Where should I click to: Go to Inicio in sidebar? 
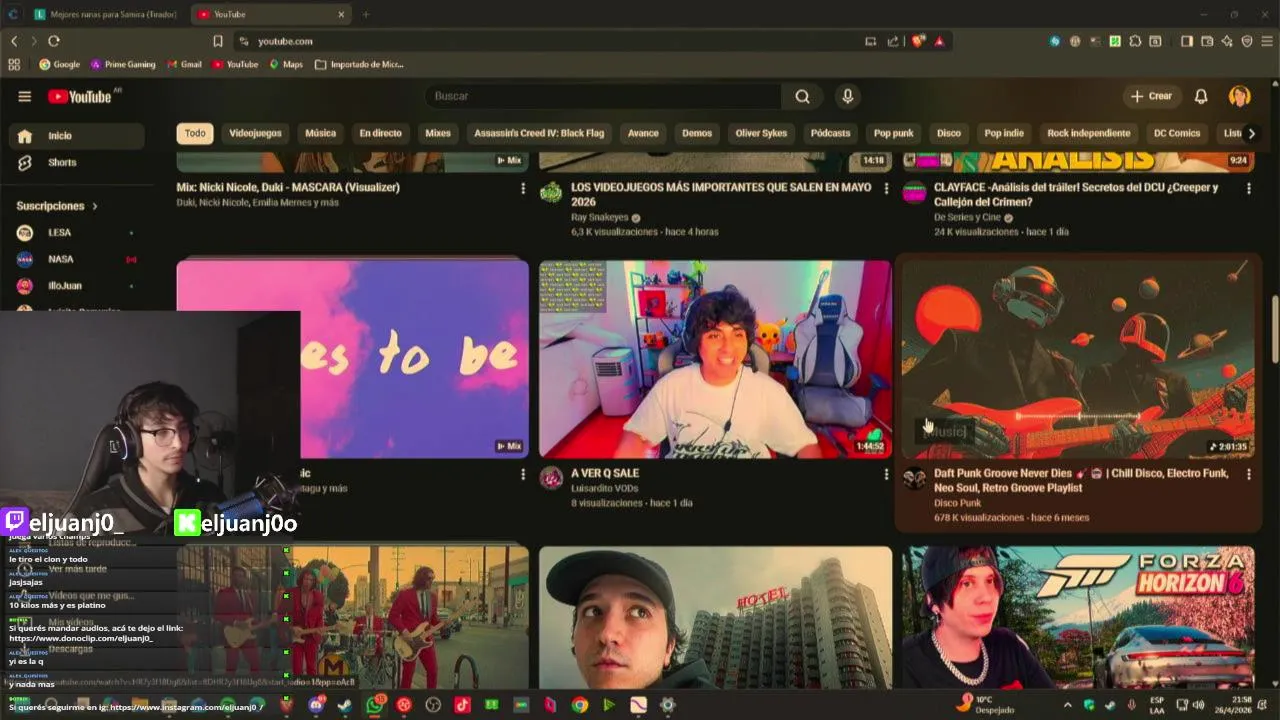76,136
